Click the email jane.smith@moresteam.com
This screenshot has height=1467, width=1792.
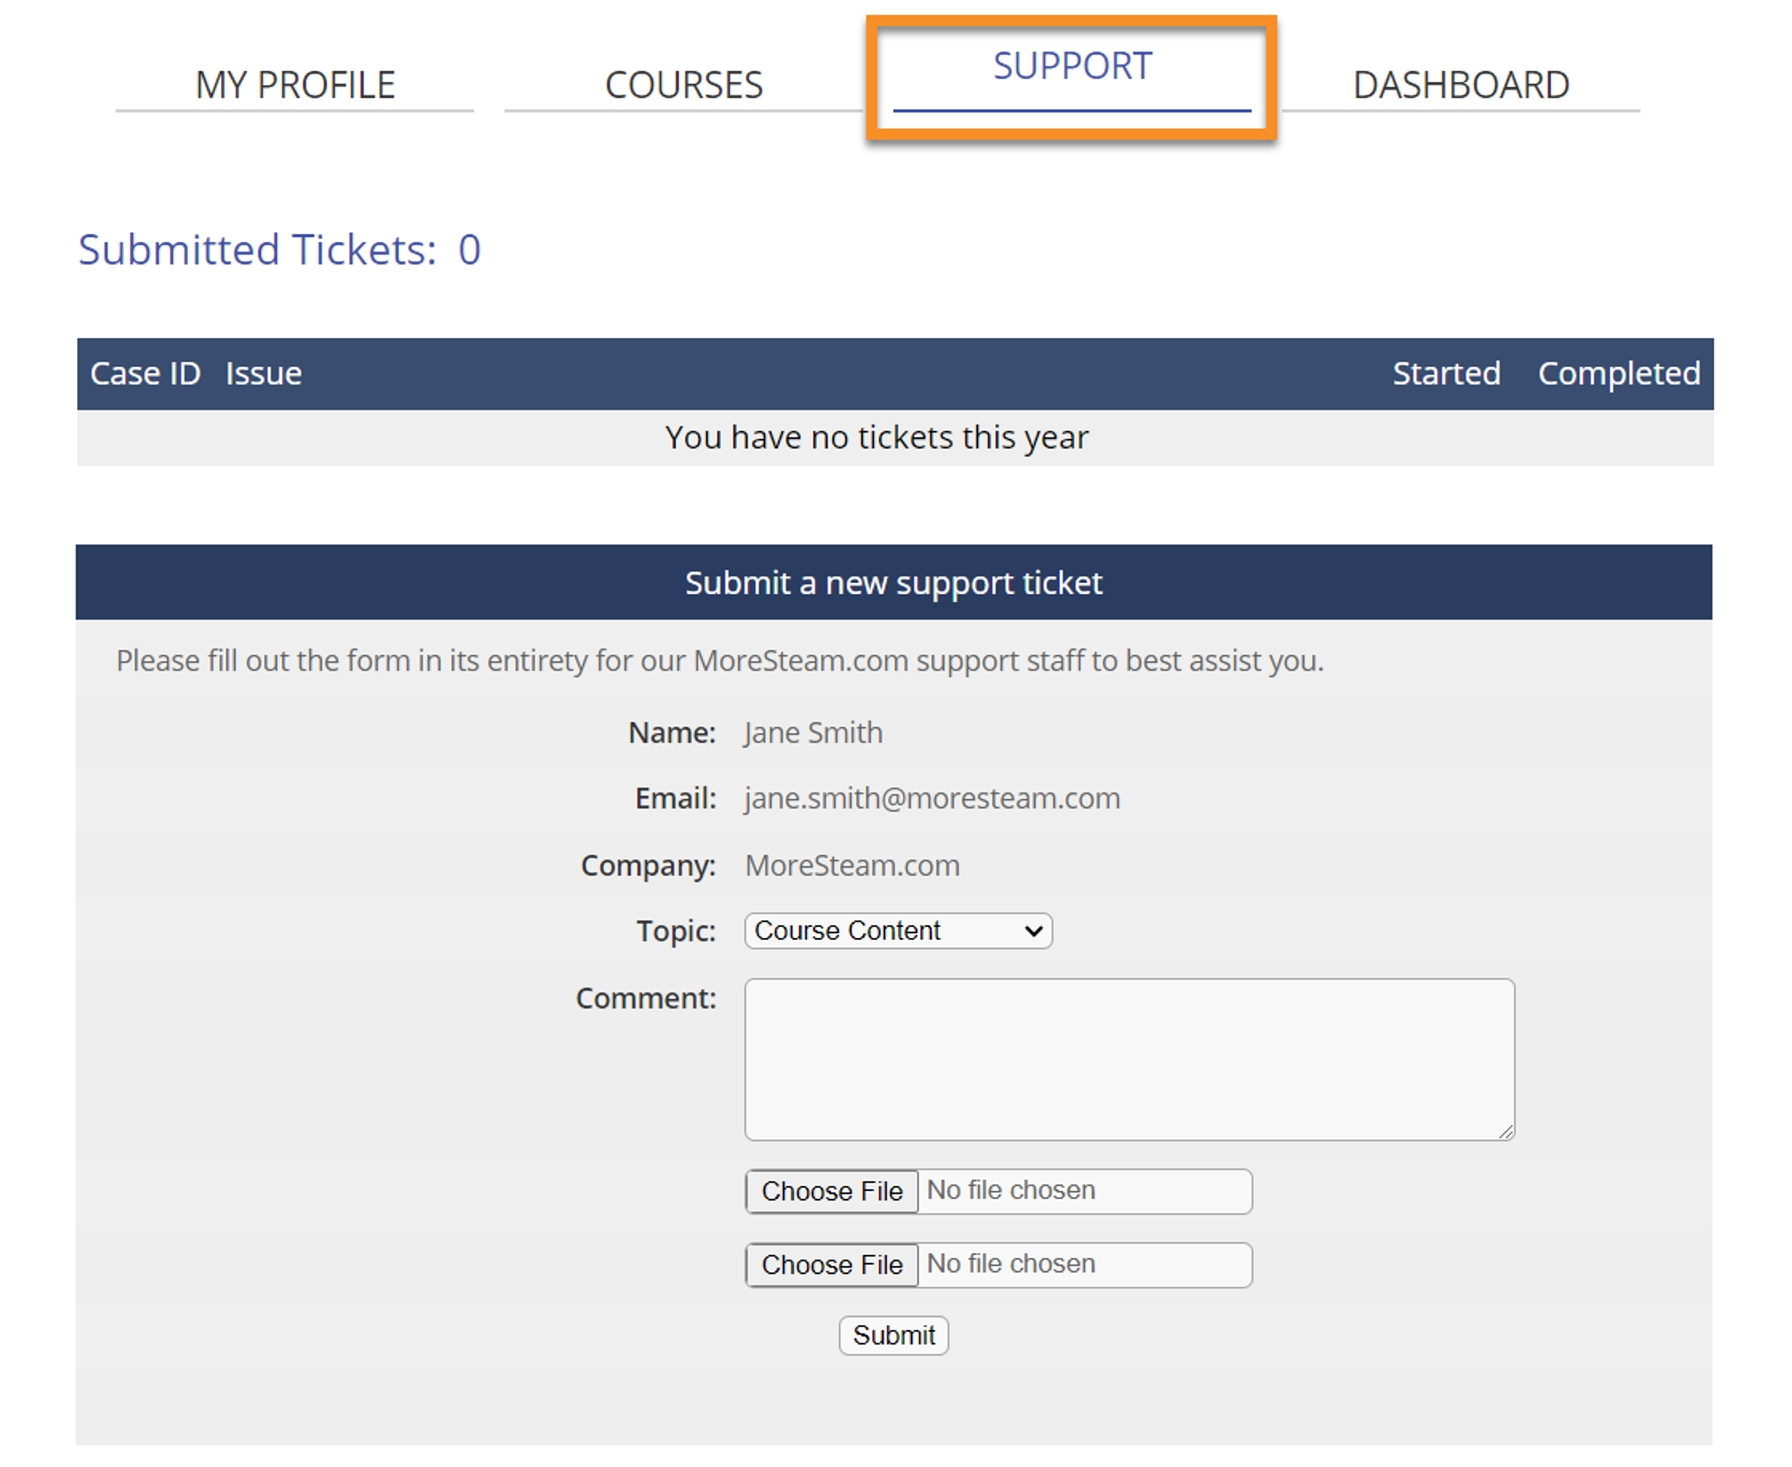pos(932,799)
